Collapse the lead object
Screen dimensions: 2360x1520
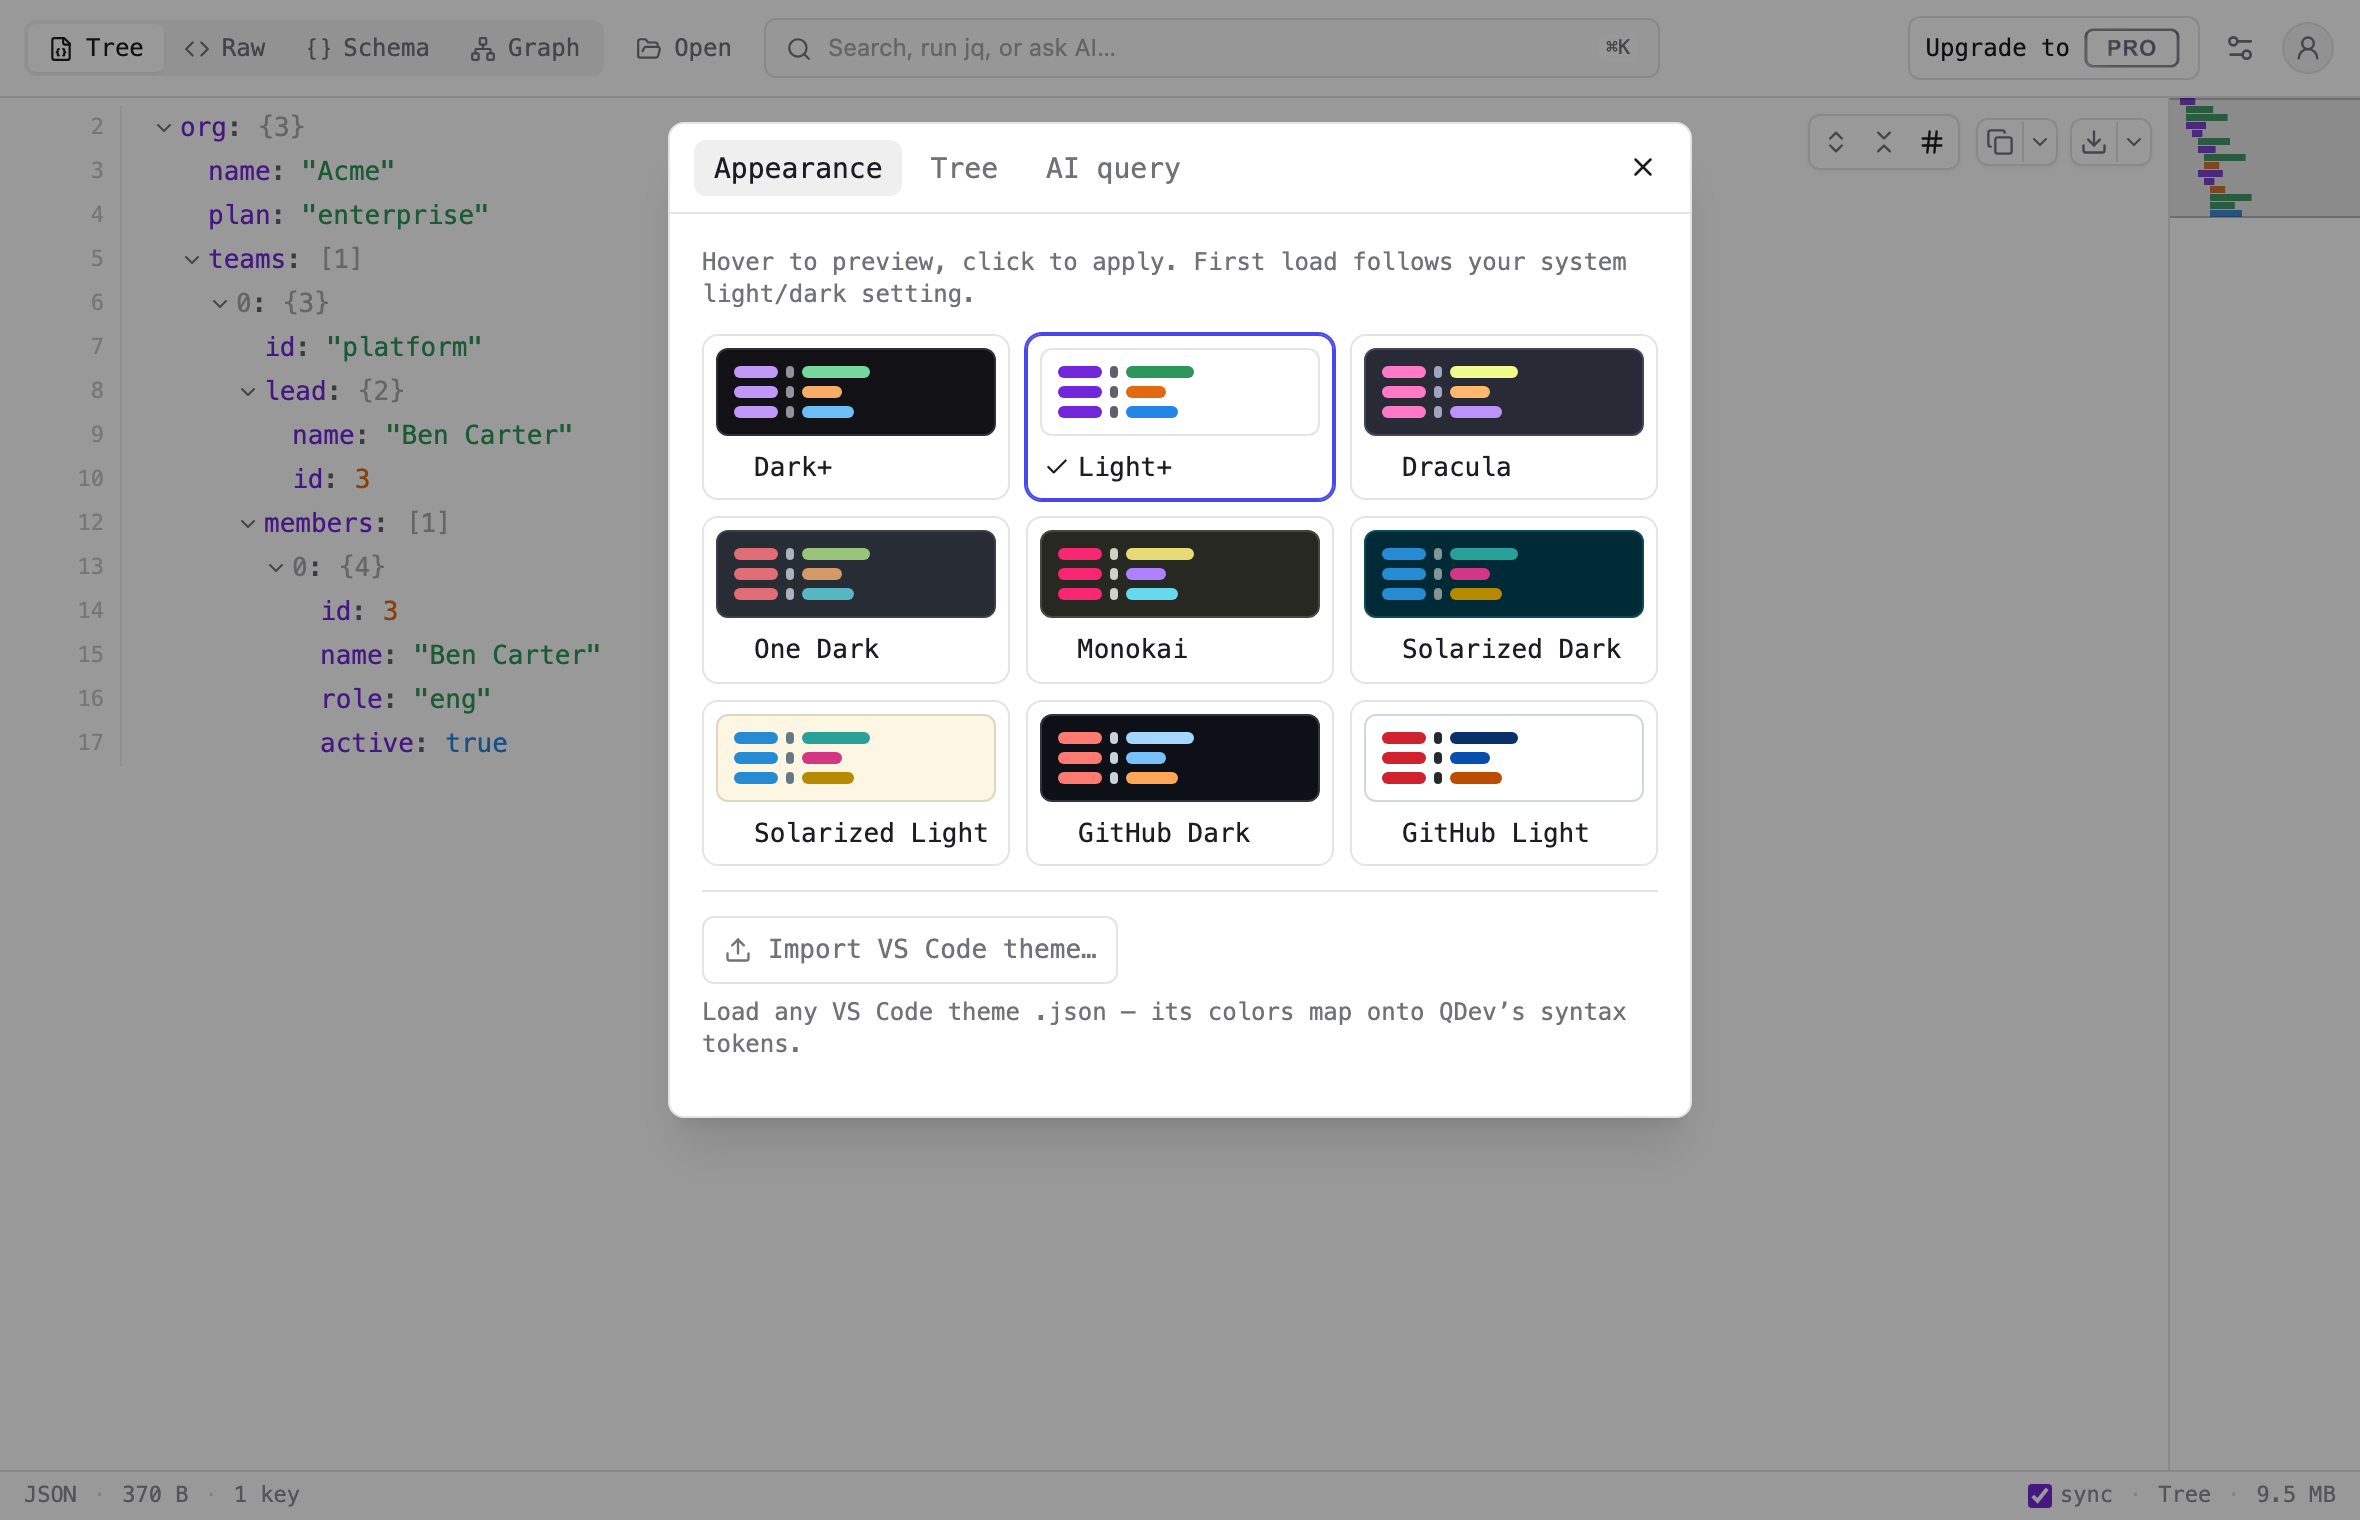(247, 391)
